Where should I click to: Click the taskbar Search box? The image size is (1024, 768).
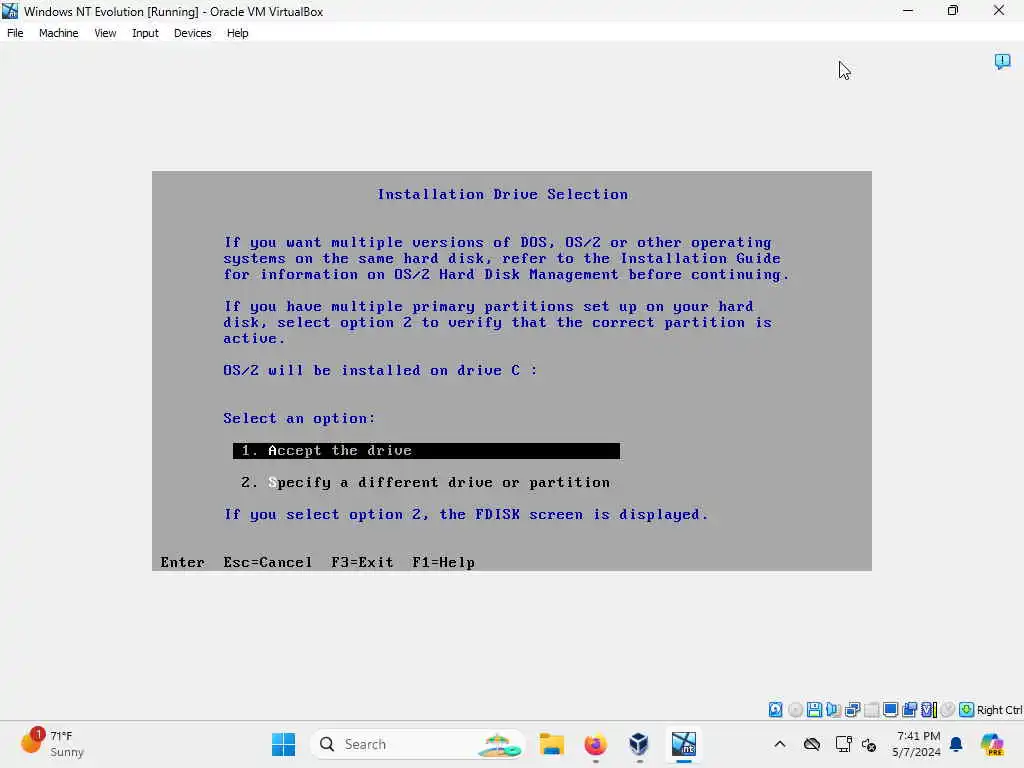(418, 744)
